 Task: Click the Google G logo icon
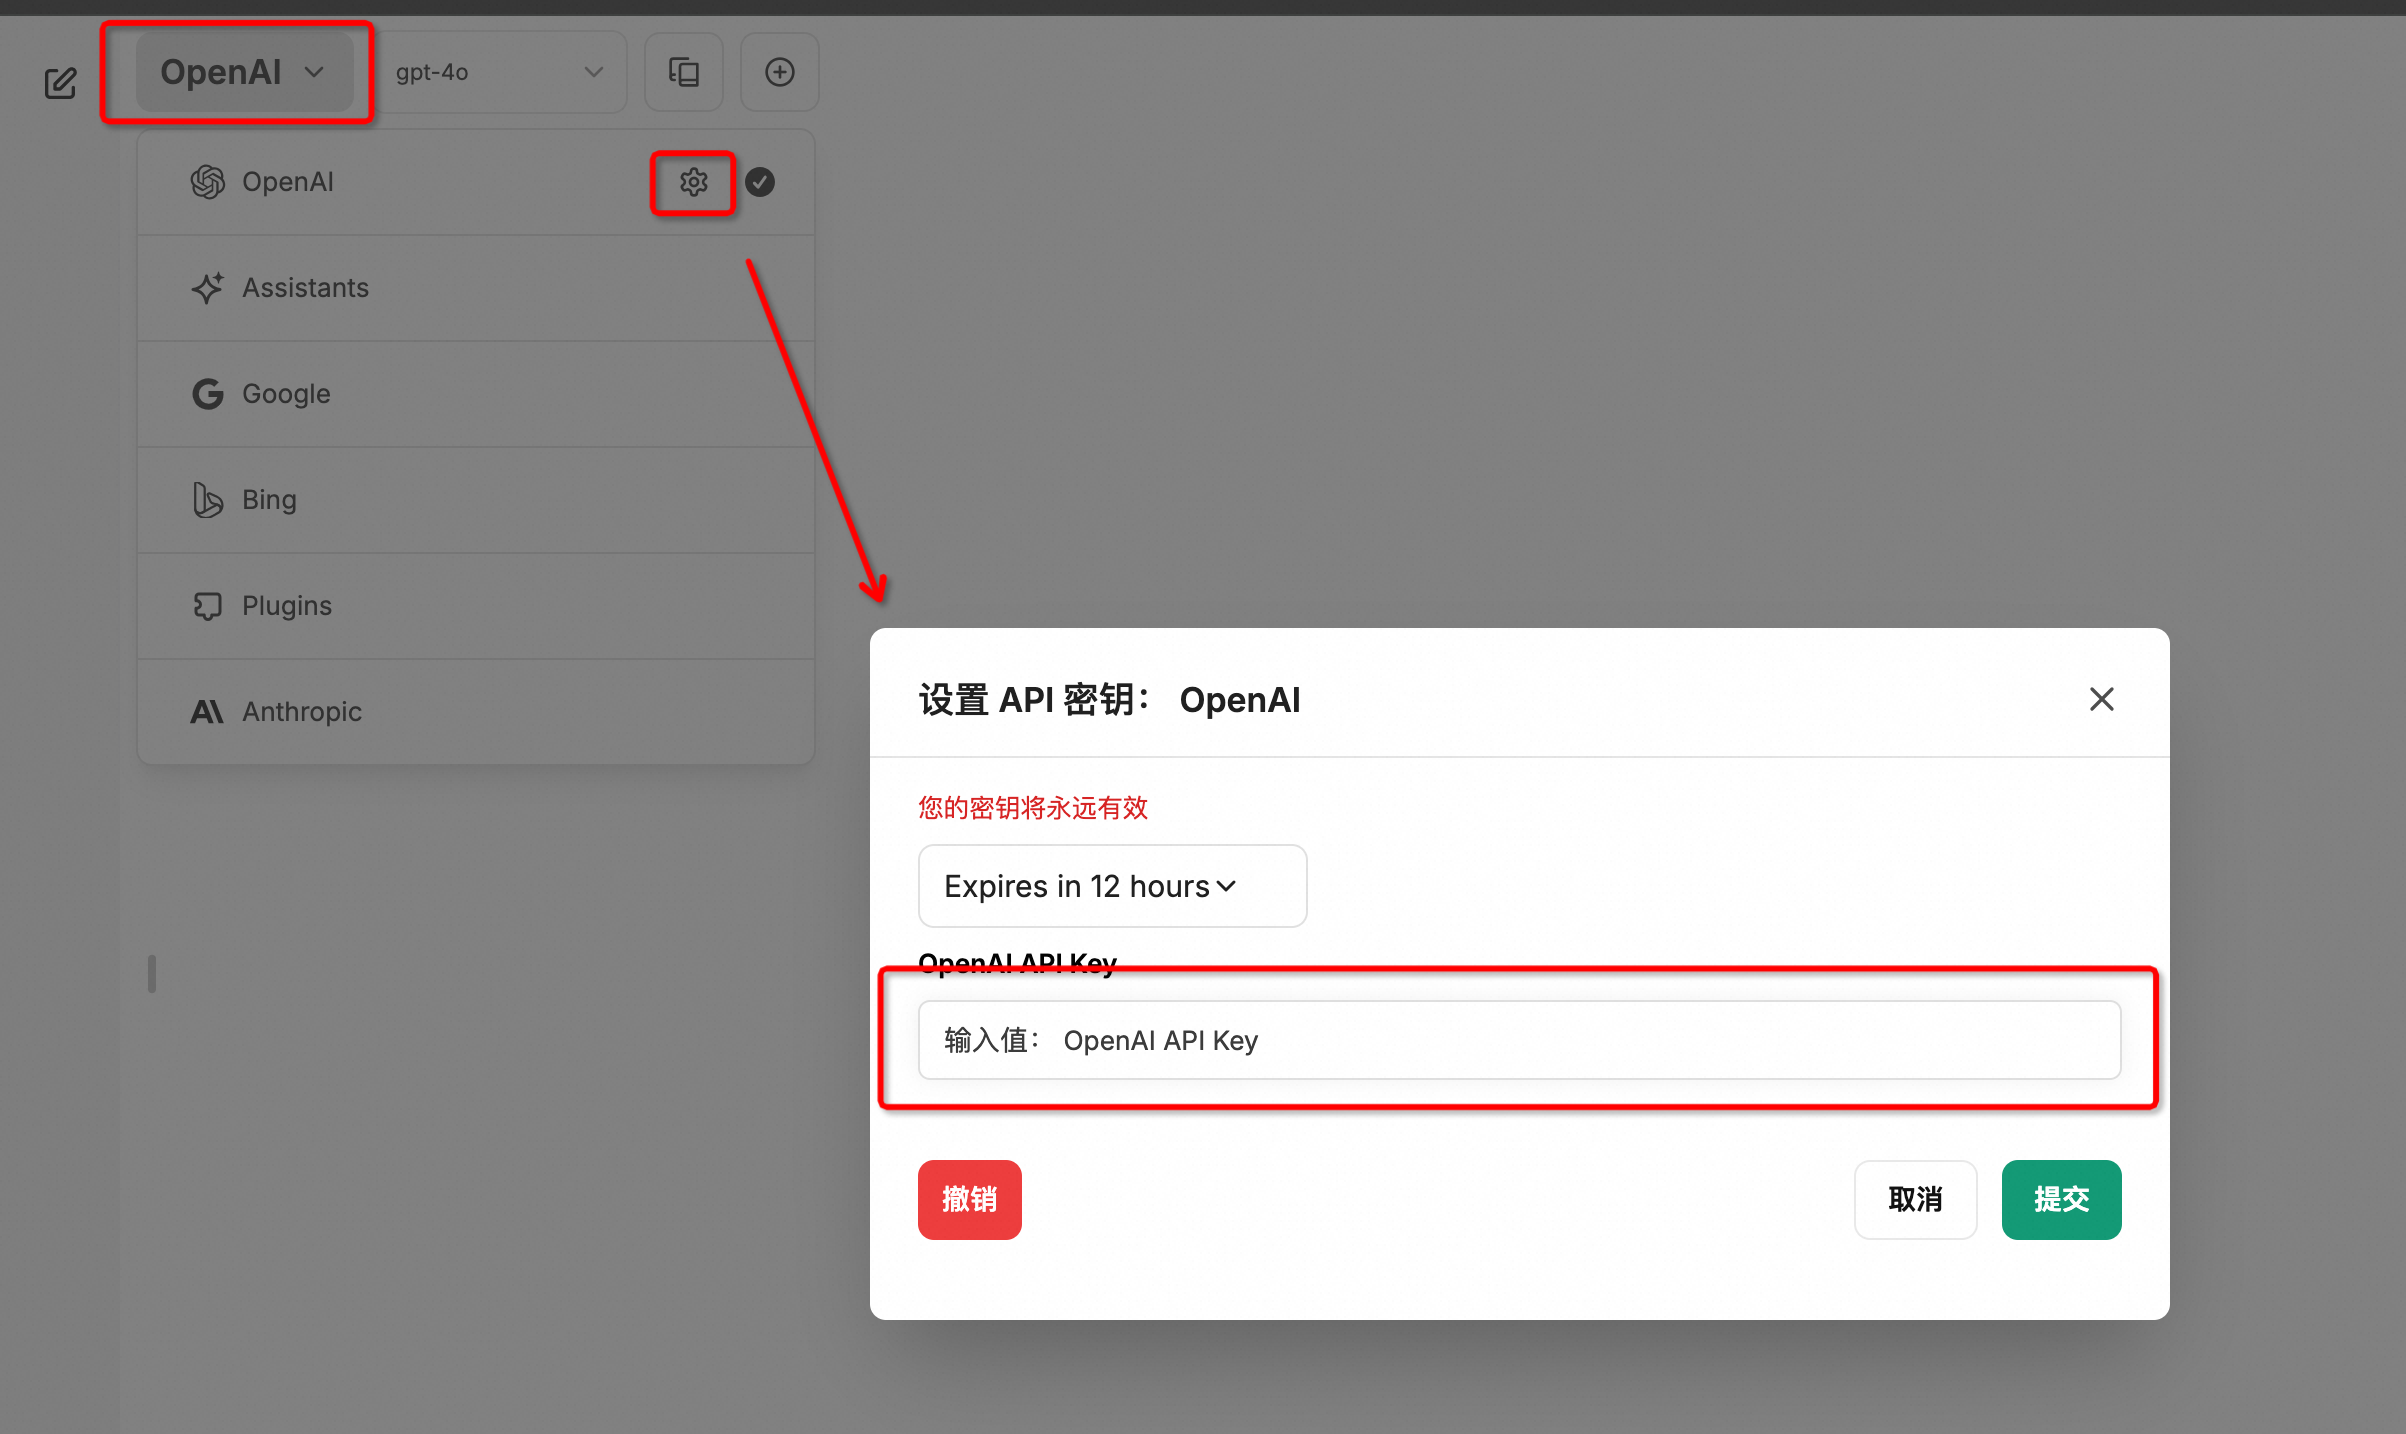(x=208, y=394)
